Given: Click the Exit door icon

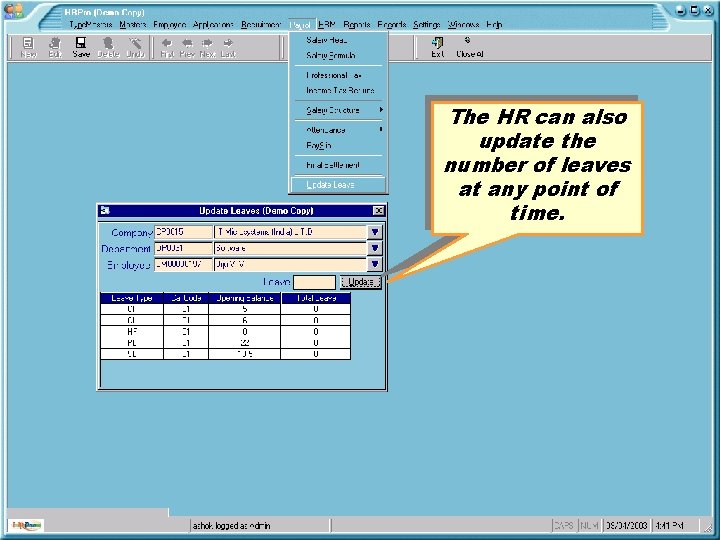Looking at the screenshot, I should pyautogui.click(x=437, y=43).
